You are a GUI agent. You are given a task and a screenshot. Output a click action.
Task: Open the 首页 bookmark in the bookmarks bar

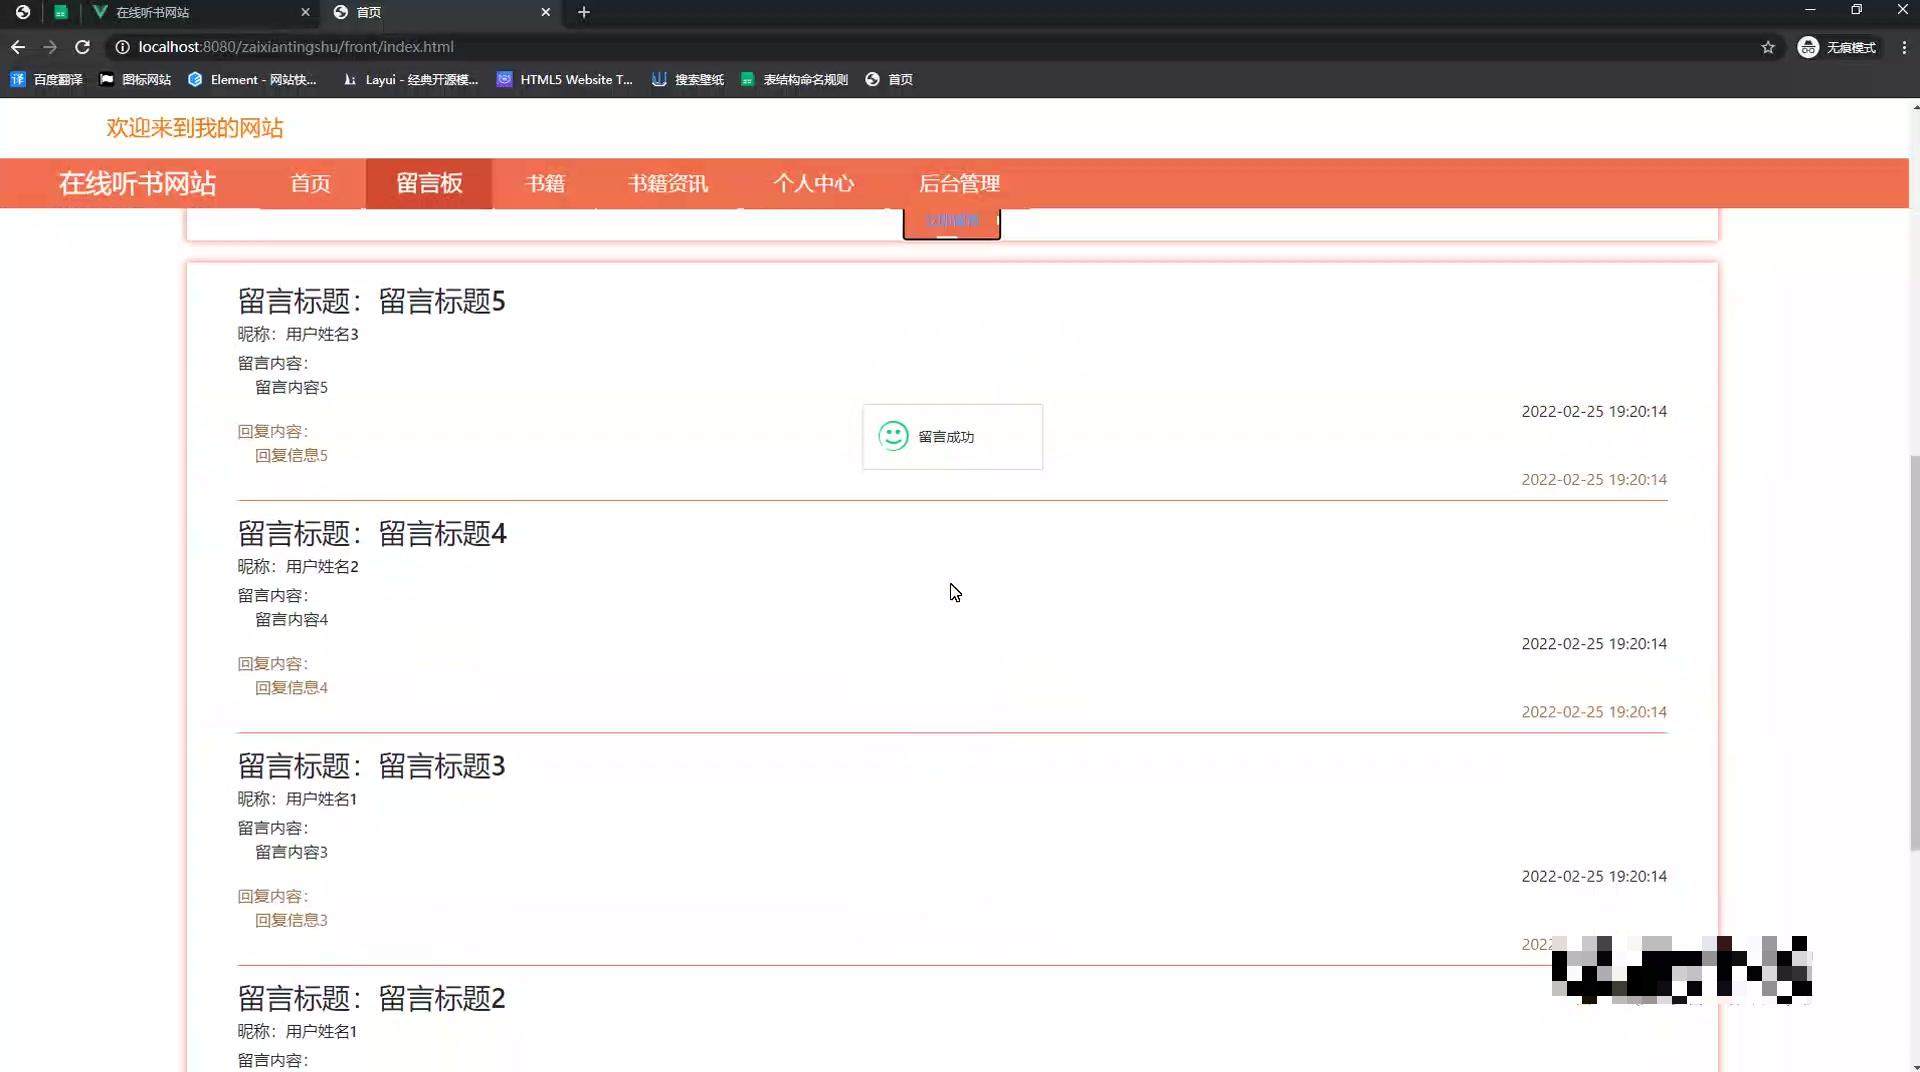coord(889,79)
